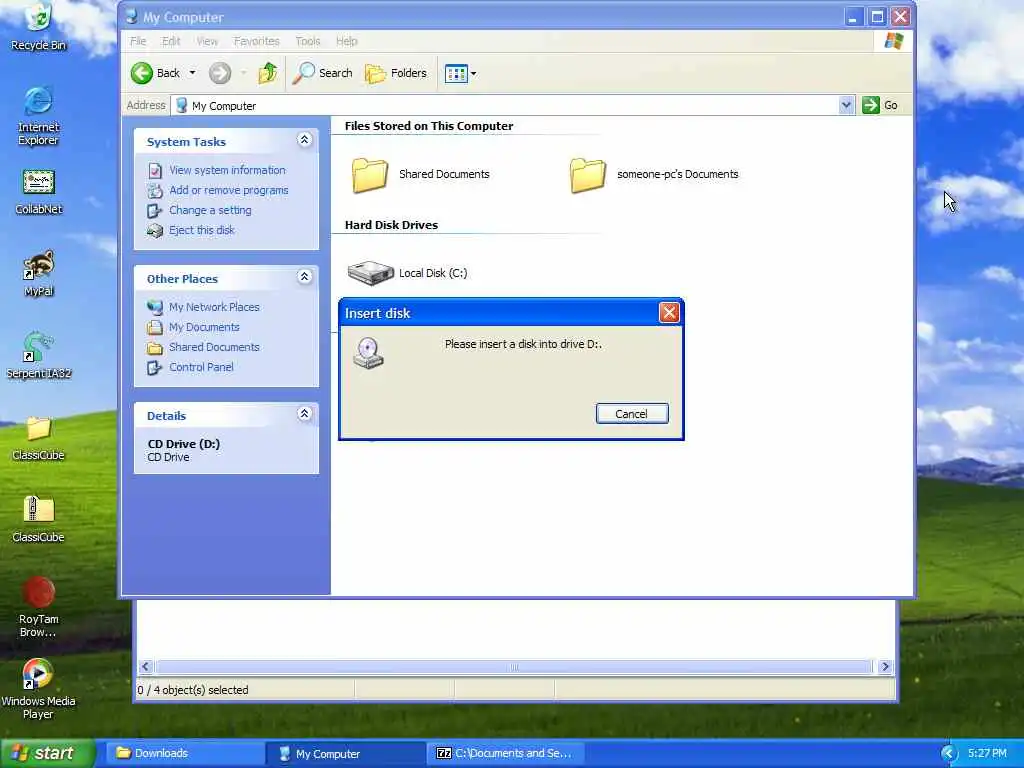Collapse the System Tasks panel
Image resolution: width=1024 pixels, height=768 pixels.
(x=304, y=140)
